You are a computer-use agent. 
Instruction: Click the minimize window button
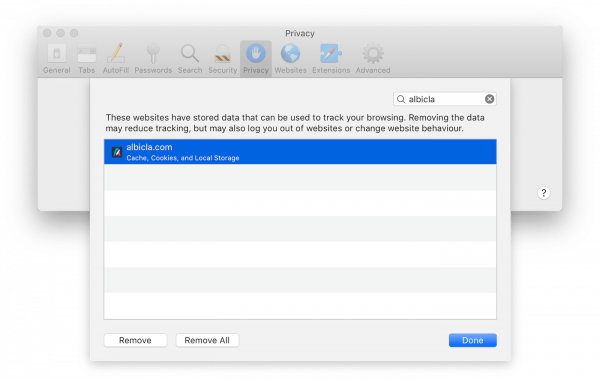[x=60, y=33]
